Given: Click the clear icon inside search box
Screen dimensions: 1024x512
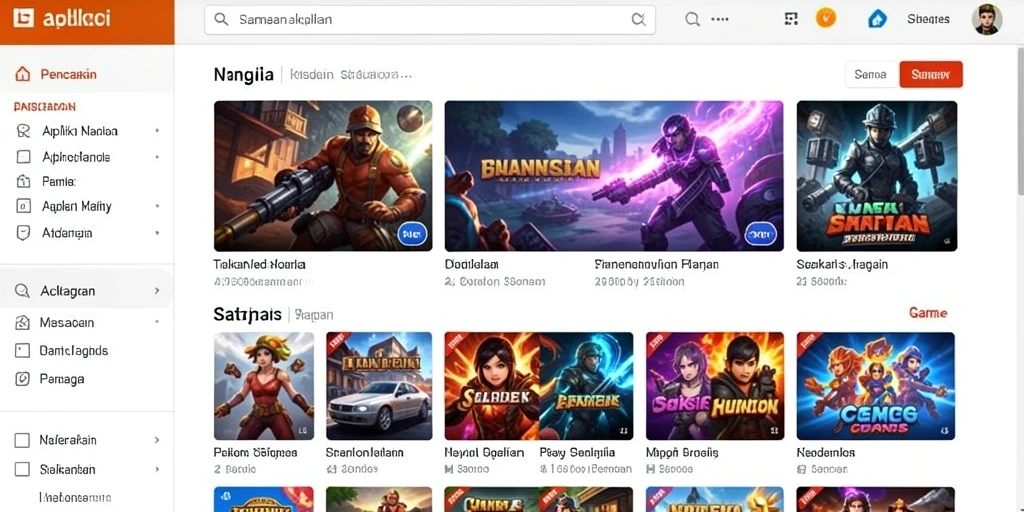Looking at the screenshot, I should coord(638,20).
